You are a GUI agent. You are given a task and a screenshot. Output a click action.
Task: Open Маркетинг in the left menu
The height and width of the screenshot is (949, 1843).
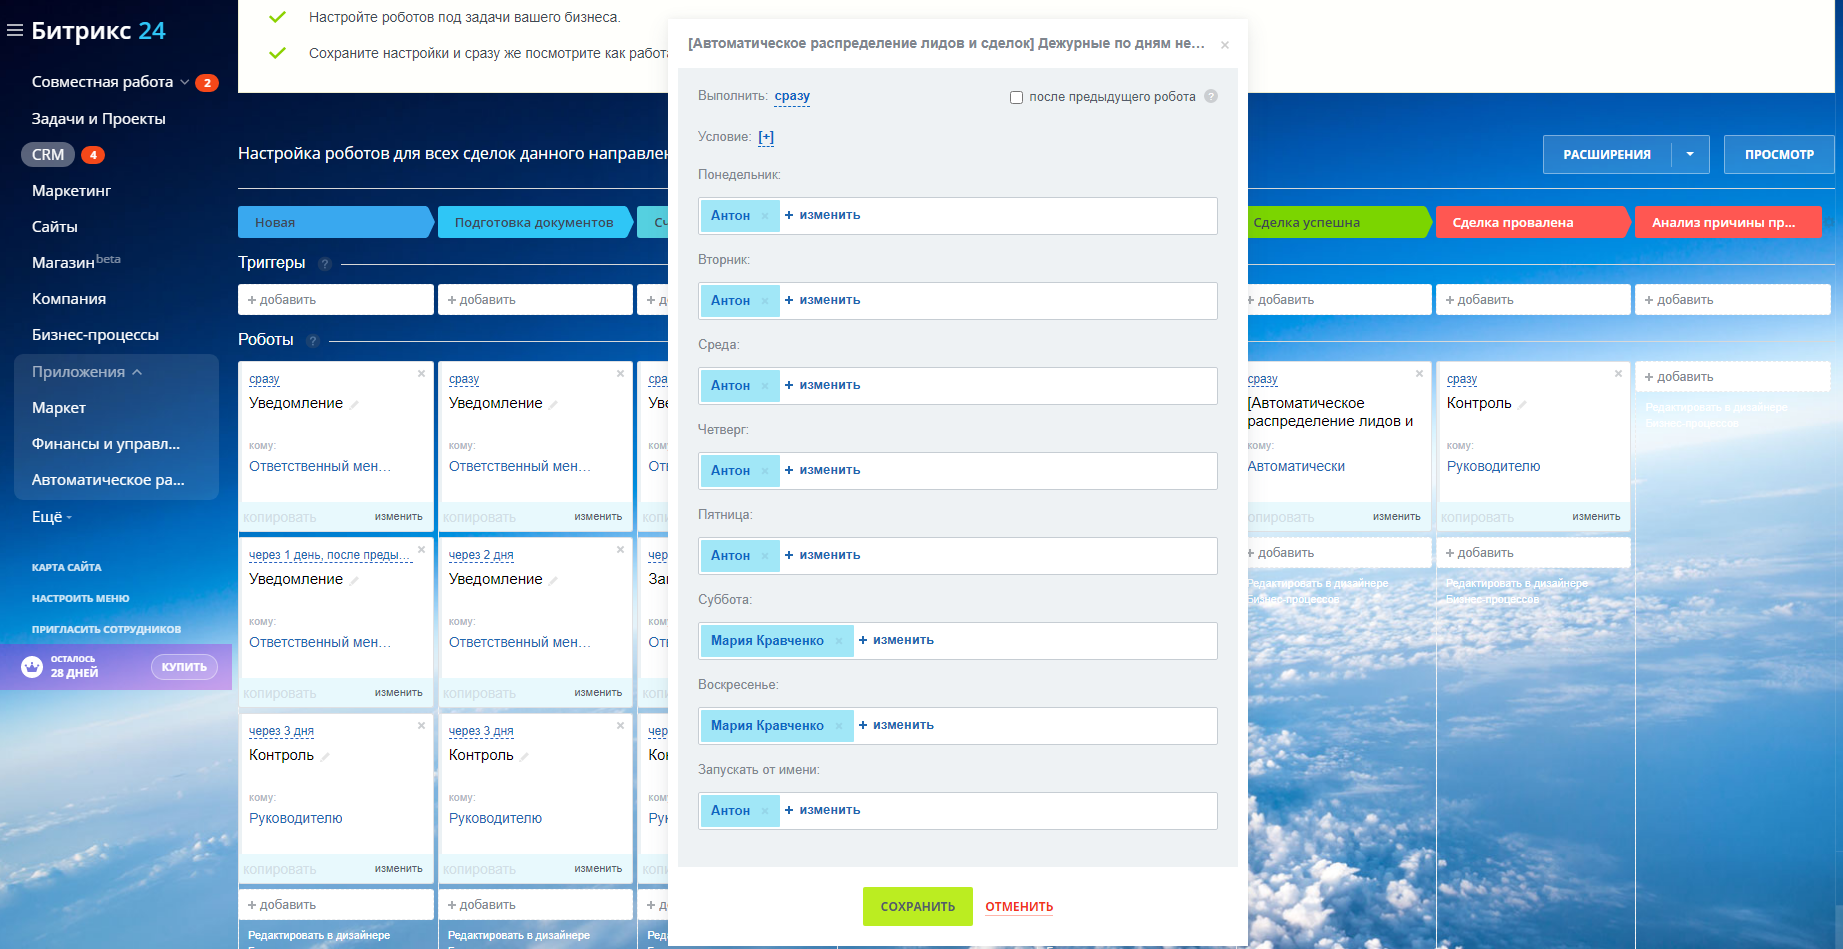(x=71, y=191)
